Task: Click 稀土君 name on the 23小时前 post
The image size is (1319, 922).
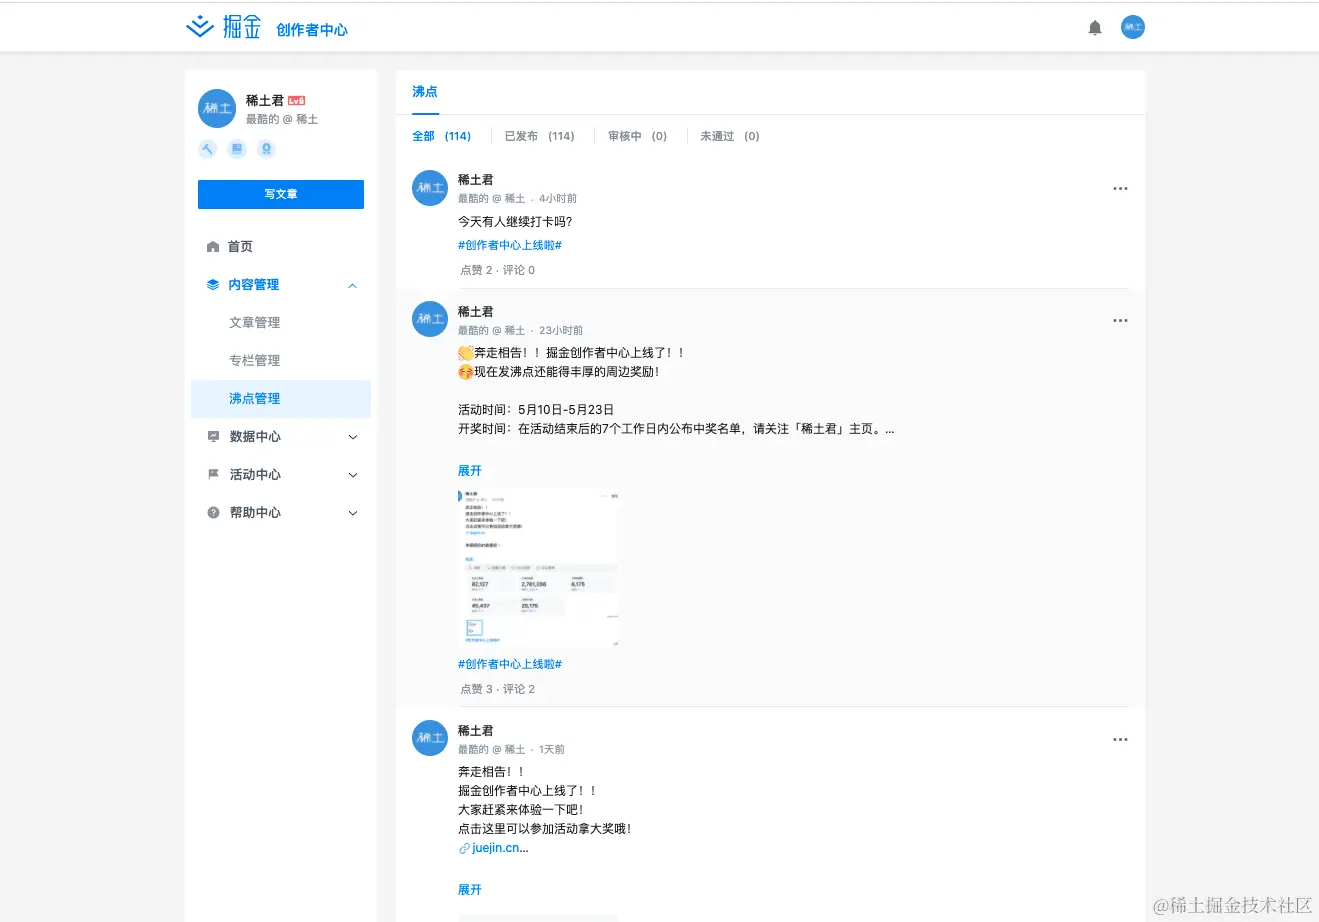Action: pos(476,312)
